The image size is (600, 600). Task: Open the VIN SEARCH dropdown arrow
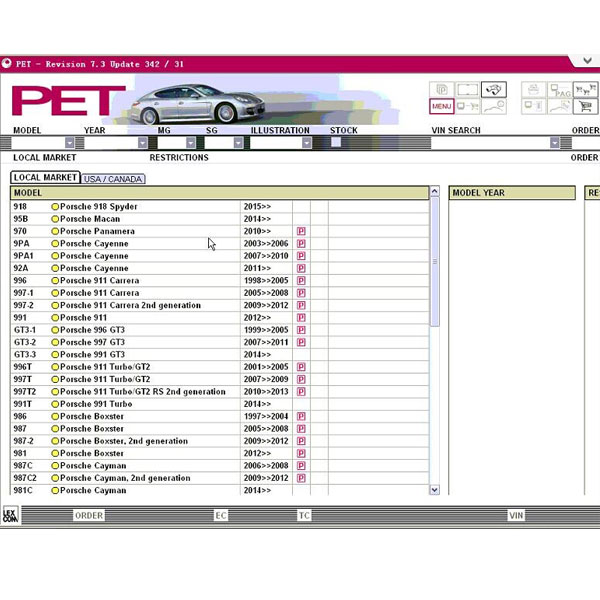tap(555, 143)
